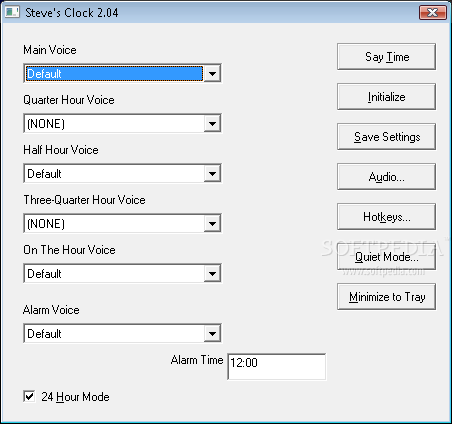Screen dimensions: 452x424
Task: Open the Audio... dialog
Action: [x=386, y=177]
